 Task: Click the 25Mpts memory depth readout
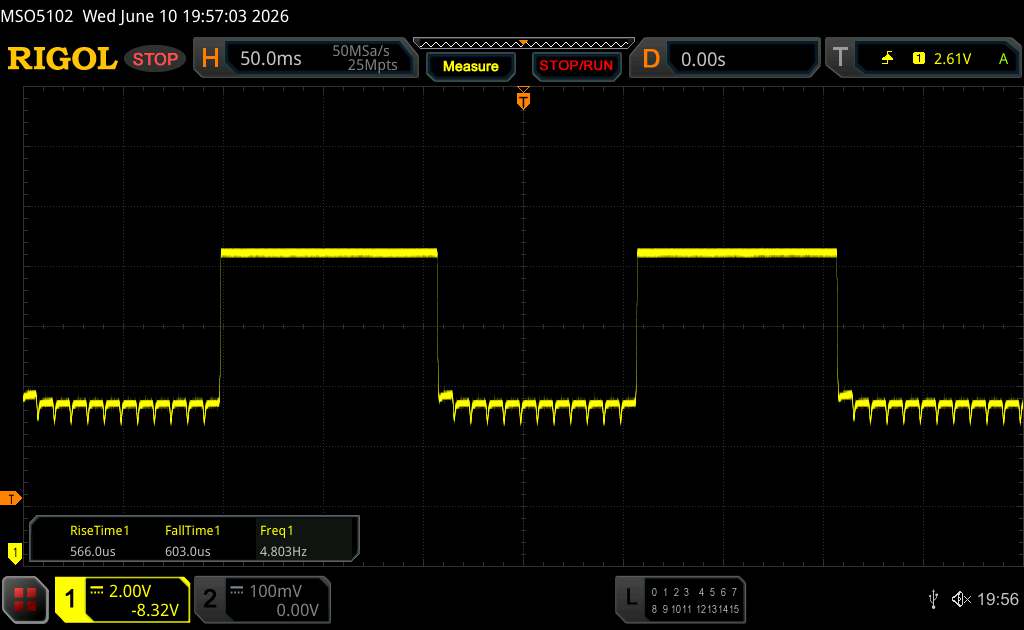point(372,65)
